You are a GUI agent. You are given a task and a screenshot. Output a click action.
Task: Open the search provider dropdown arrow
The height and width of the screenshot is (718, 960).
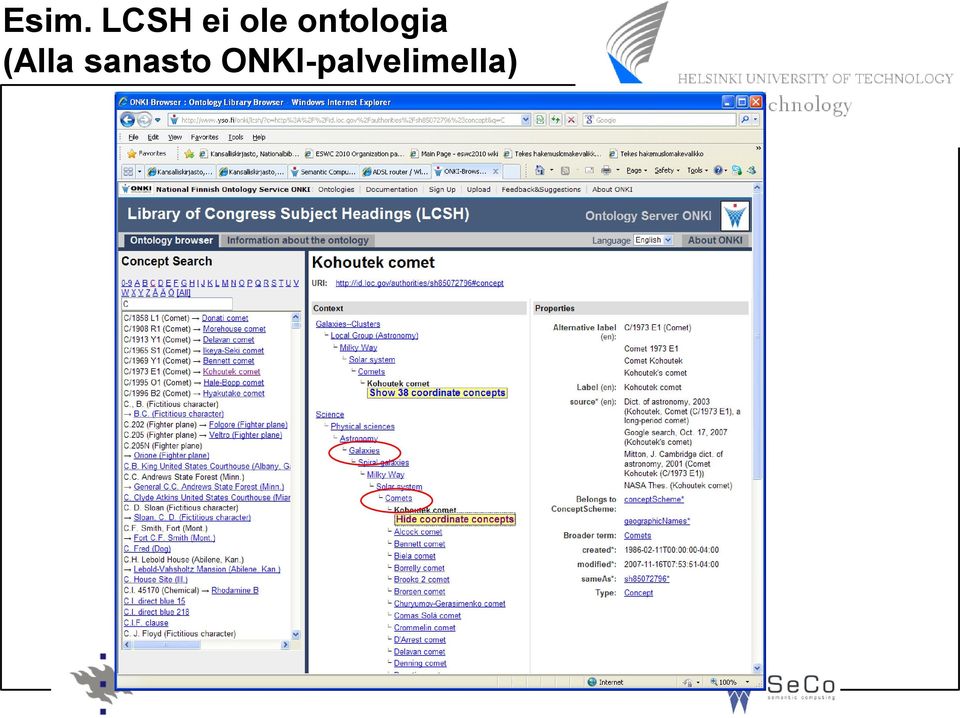tap(756, 120)
